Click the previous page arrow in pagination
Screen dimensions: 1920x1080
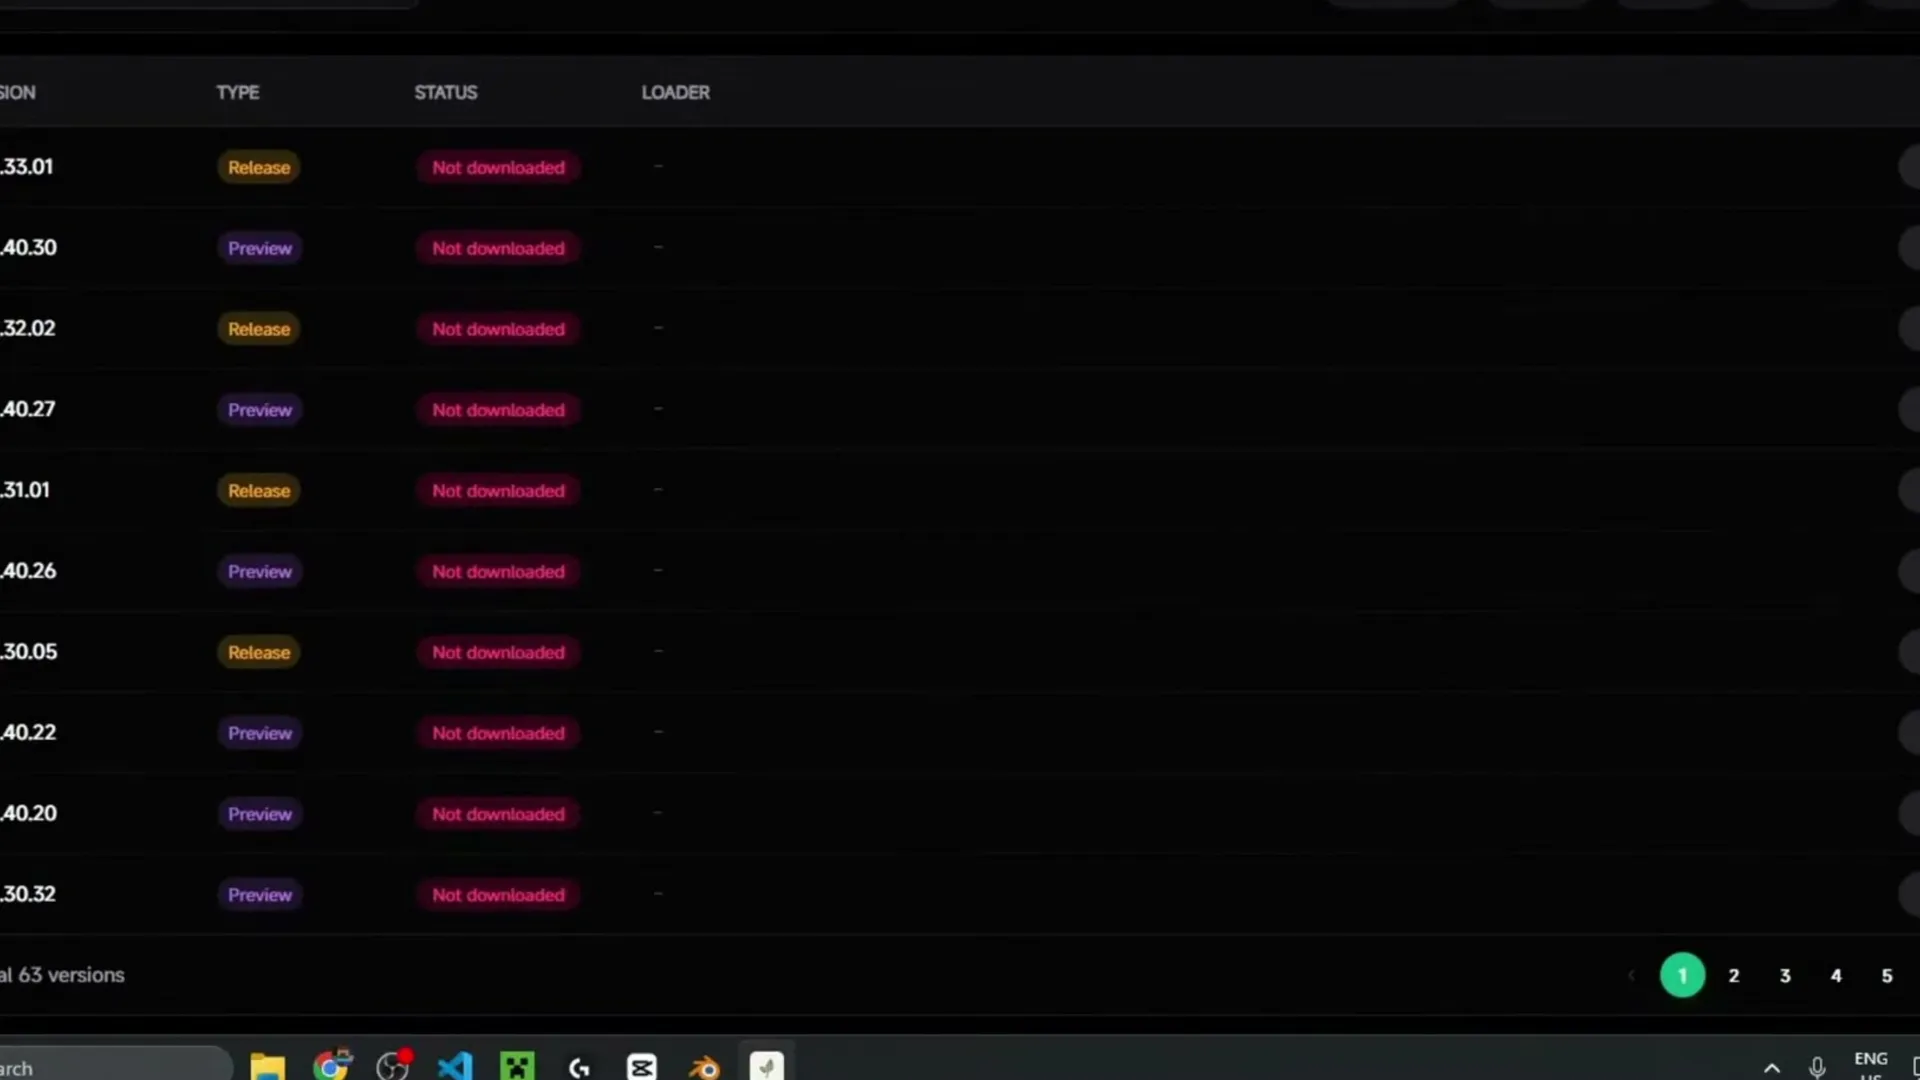[x=1631, y=975]
